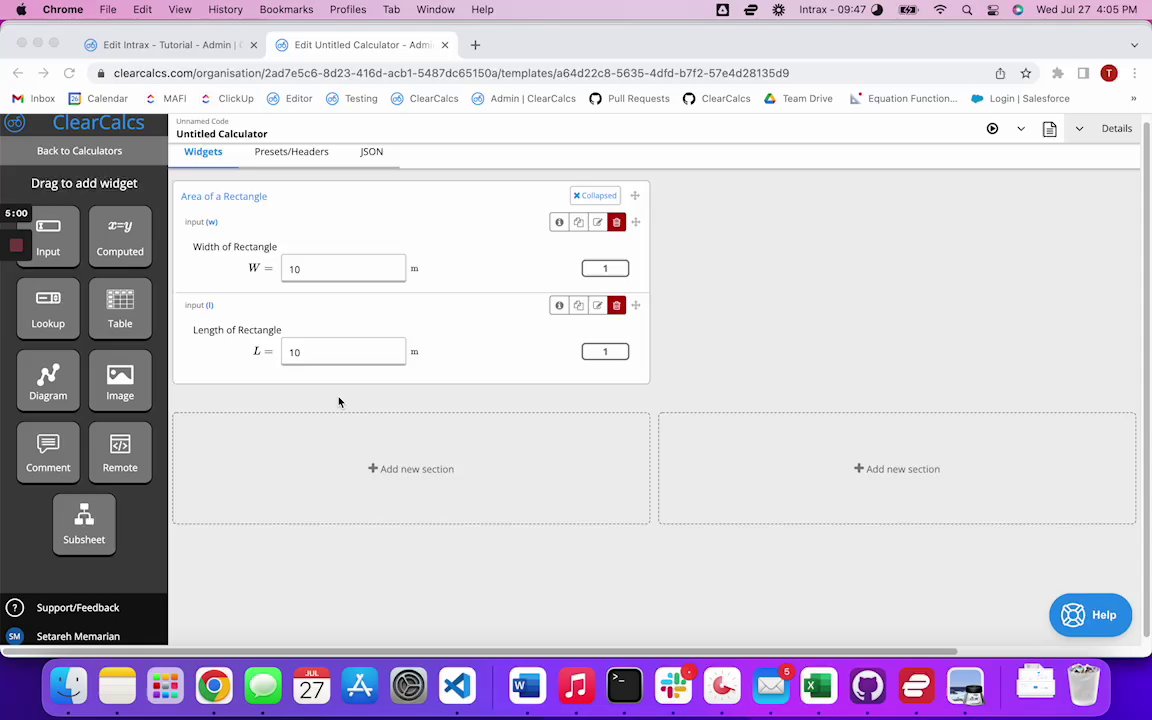Reload the page
The width and height of the screenshot is (1152, 720).
(x=69, y=73)
